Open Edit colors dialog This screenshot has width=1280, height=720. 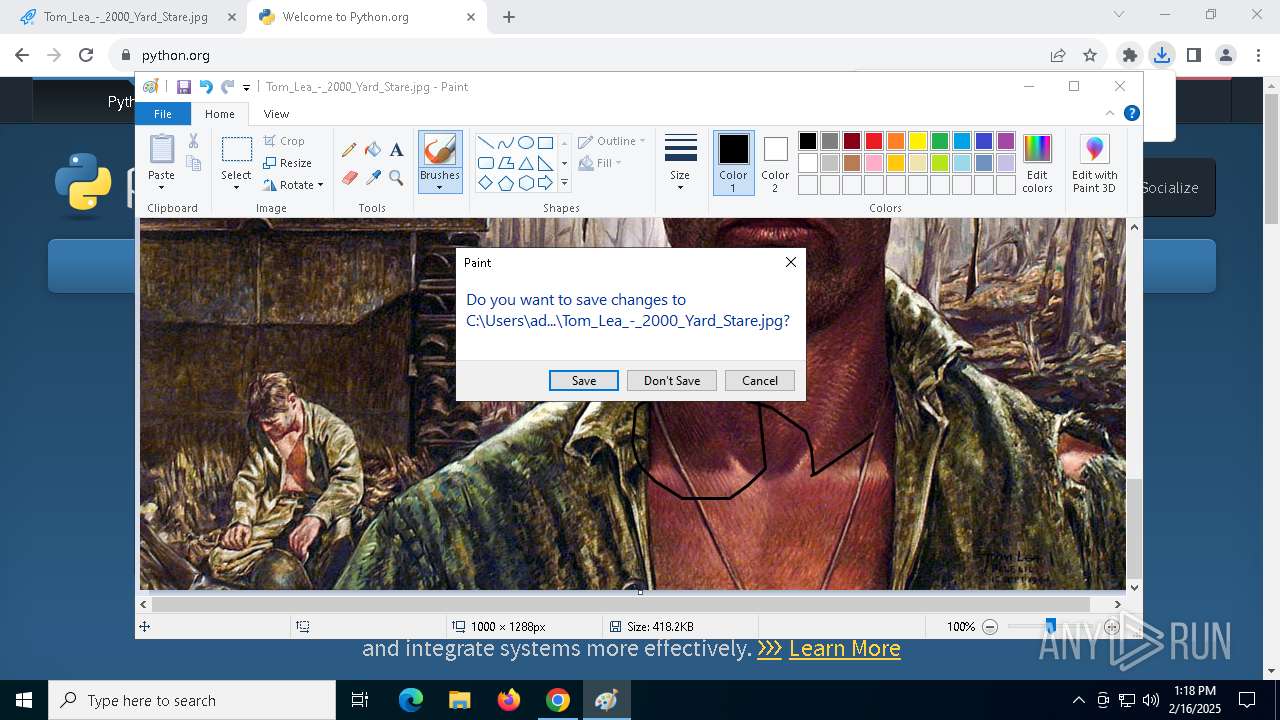(x=1037, y=163)
